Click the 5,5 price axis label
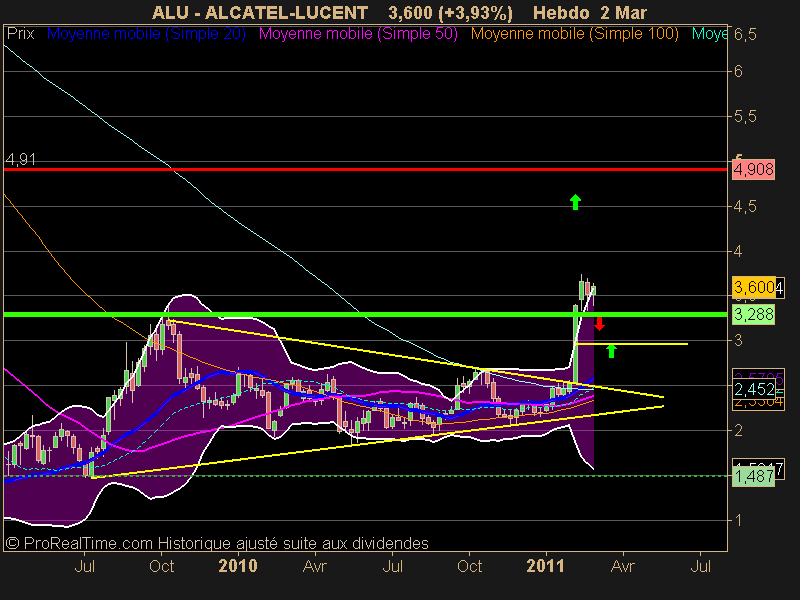Screen dimensions: 800x600 pyautogui.click(x=745, y=117)
